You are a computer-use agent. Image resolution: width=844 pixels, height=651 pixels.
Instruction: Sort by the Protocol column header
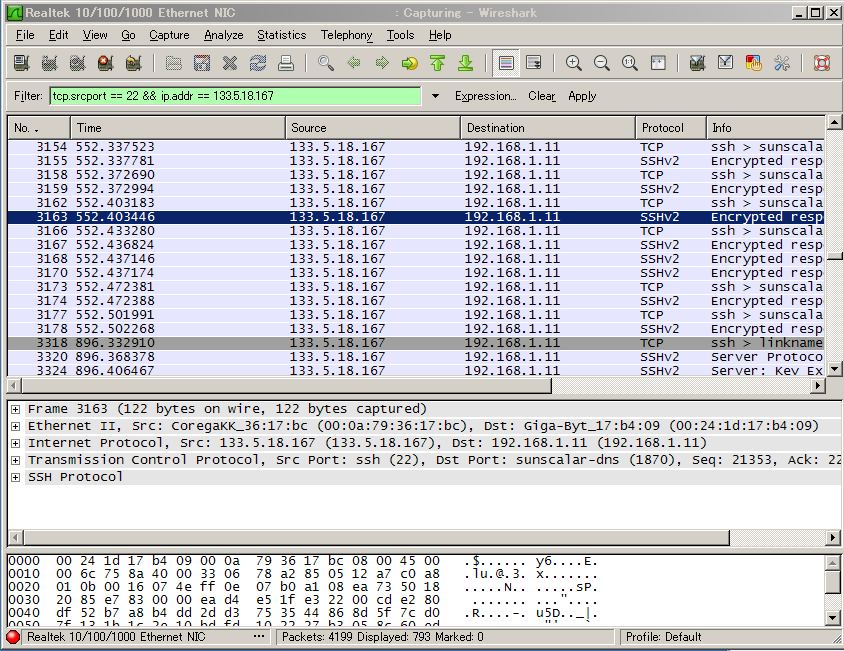tap(671, 128)
